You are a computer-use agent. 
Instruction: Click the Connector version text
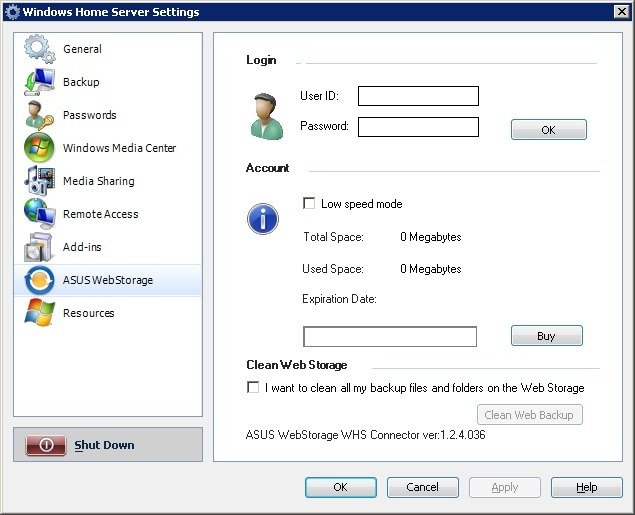coord(365,435)
